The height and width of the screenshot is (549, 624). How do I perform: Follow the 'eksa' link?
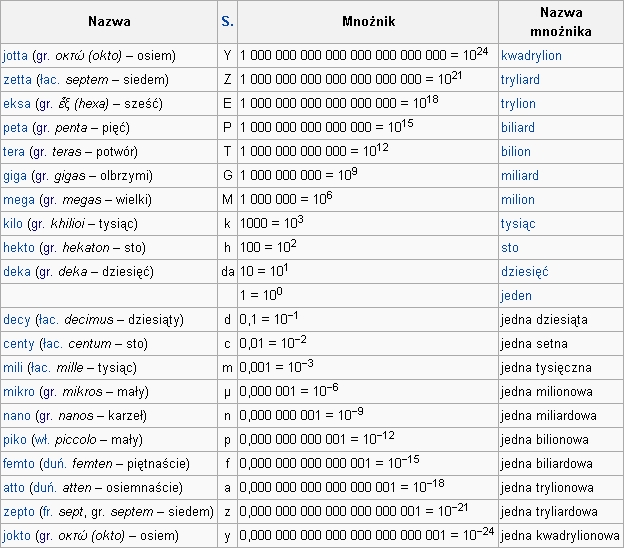tap(17, 104)
